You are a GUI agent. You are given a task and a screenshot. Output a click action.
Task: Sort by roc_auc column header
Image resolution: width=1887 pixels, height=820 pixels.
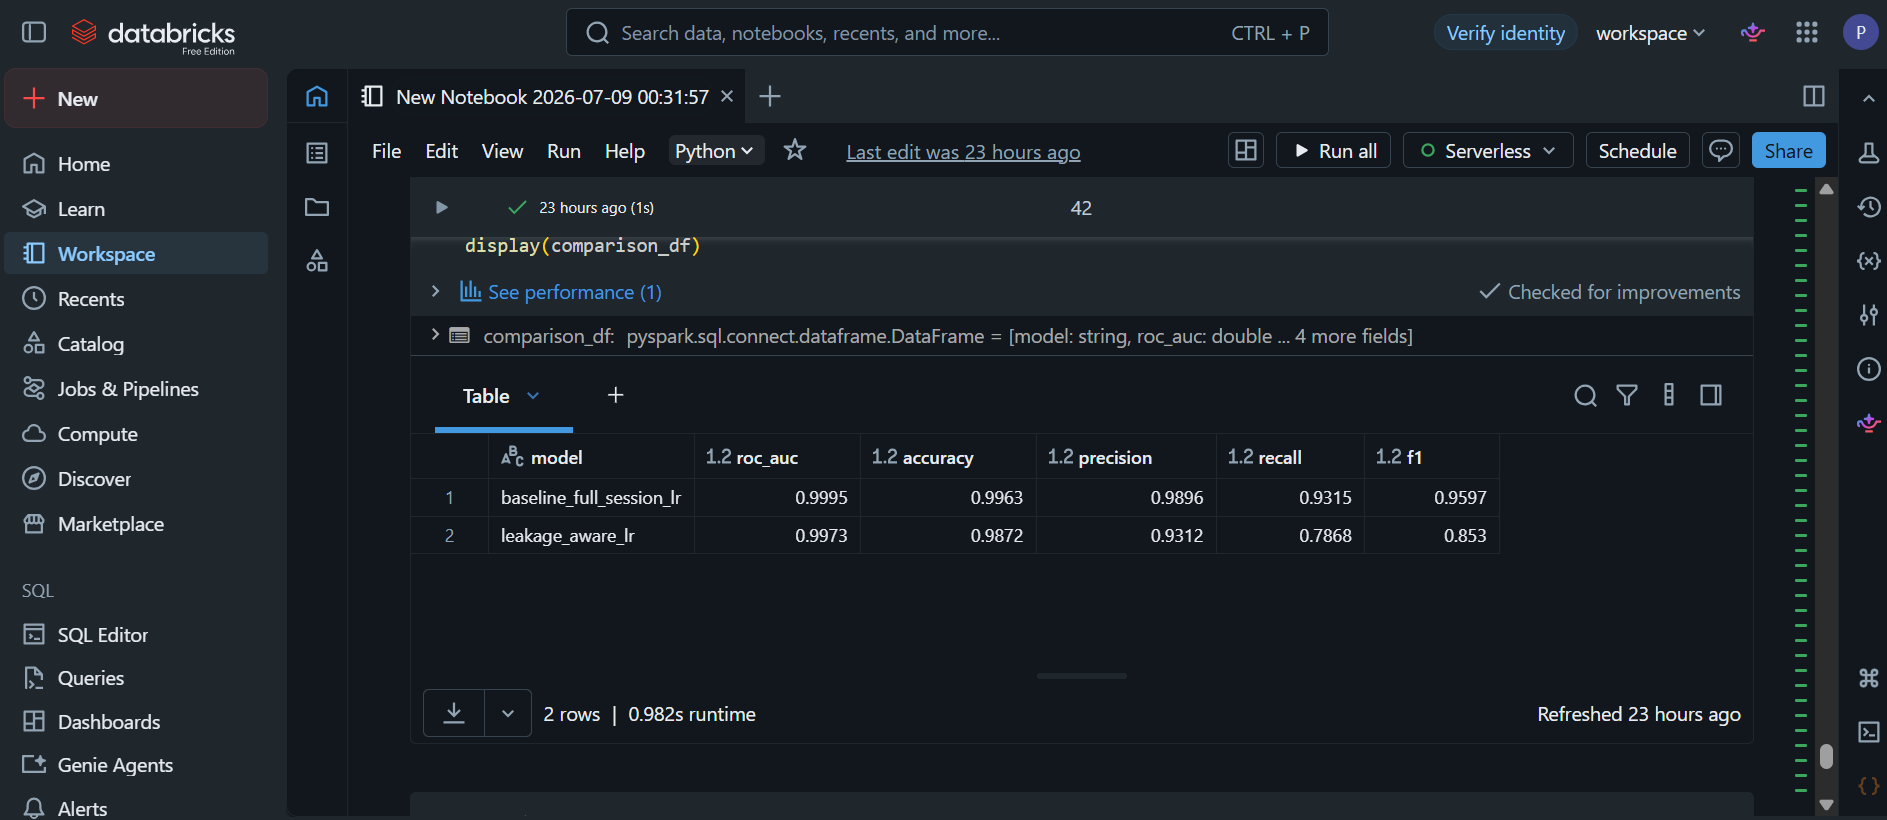[x=777, y=457]
